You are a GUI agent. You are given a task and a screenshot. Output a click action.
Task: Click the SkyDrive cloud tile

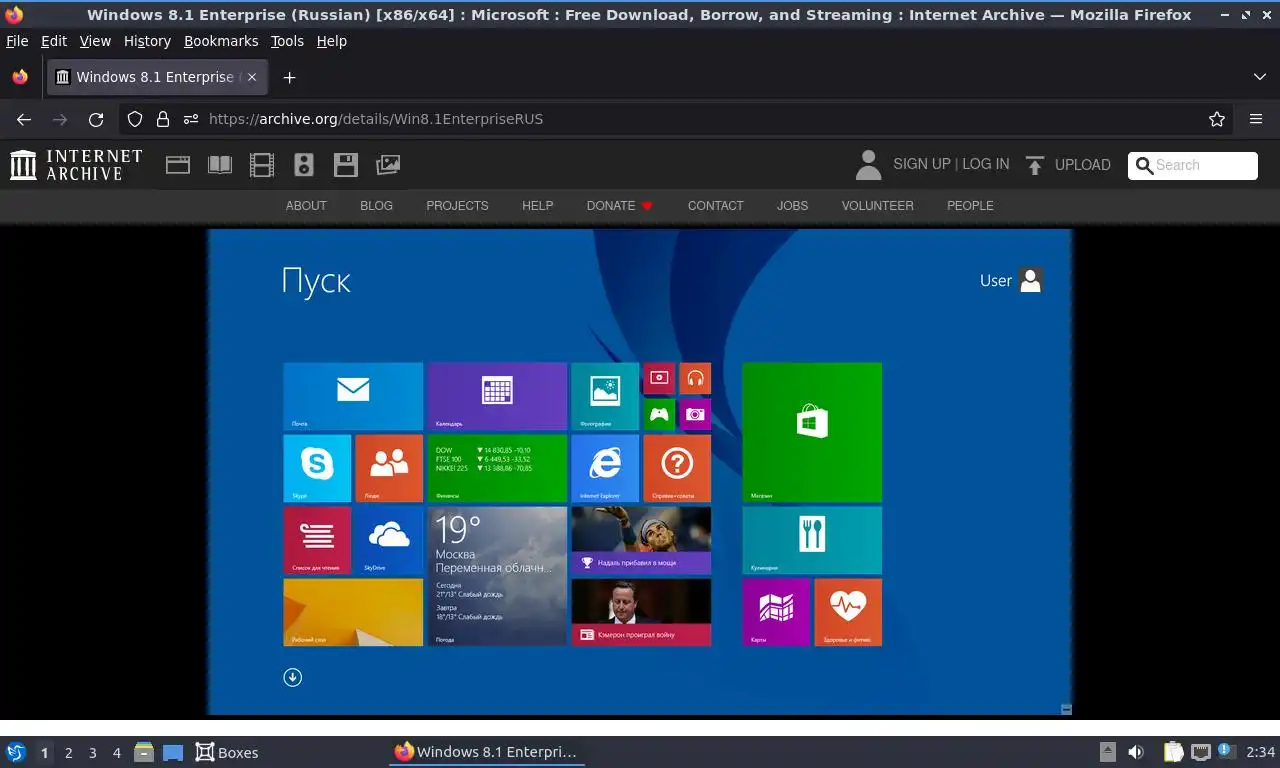(389, 540)
